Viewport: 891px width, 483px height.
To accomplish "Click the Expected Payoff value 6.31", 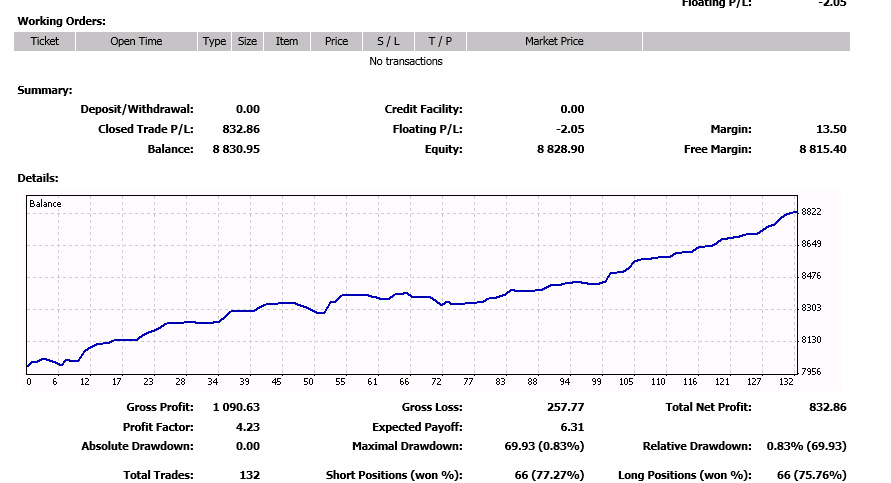I will 572,427.
